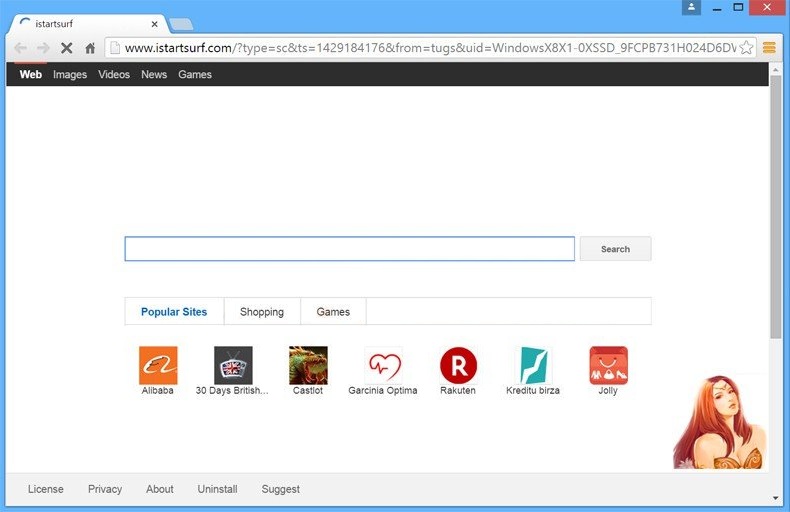790x512 pixels.
Task: Open the Privacy footer link
Action: tap(105, 489)
